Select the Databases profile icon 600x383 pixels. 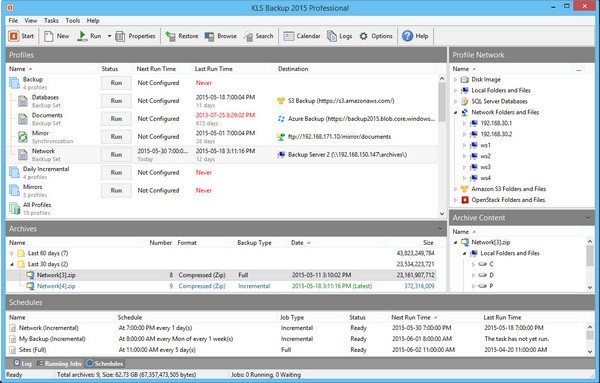point(23,101)
